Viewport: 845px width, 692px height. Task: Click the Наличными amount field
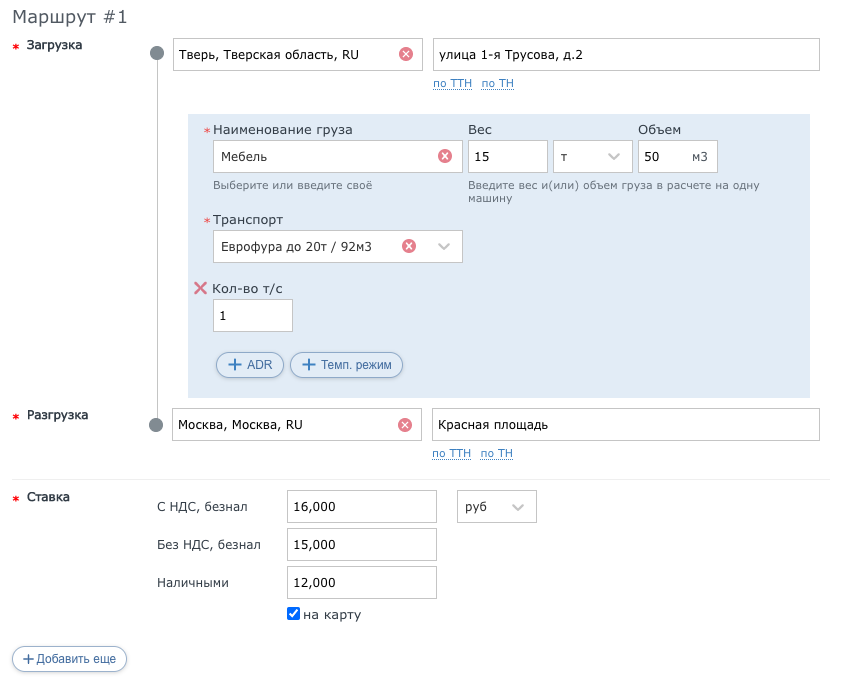click(361, 582)
